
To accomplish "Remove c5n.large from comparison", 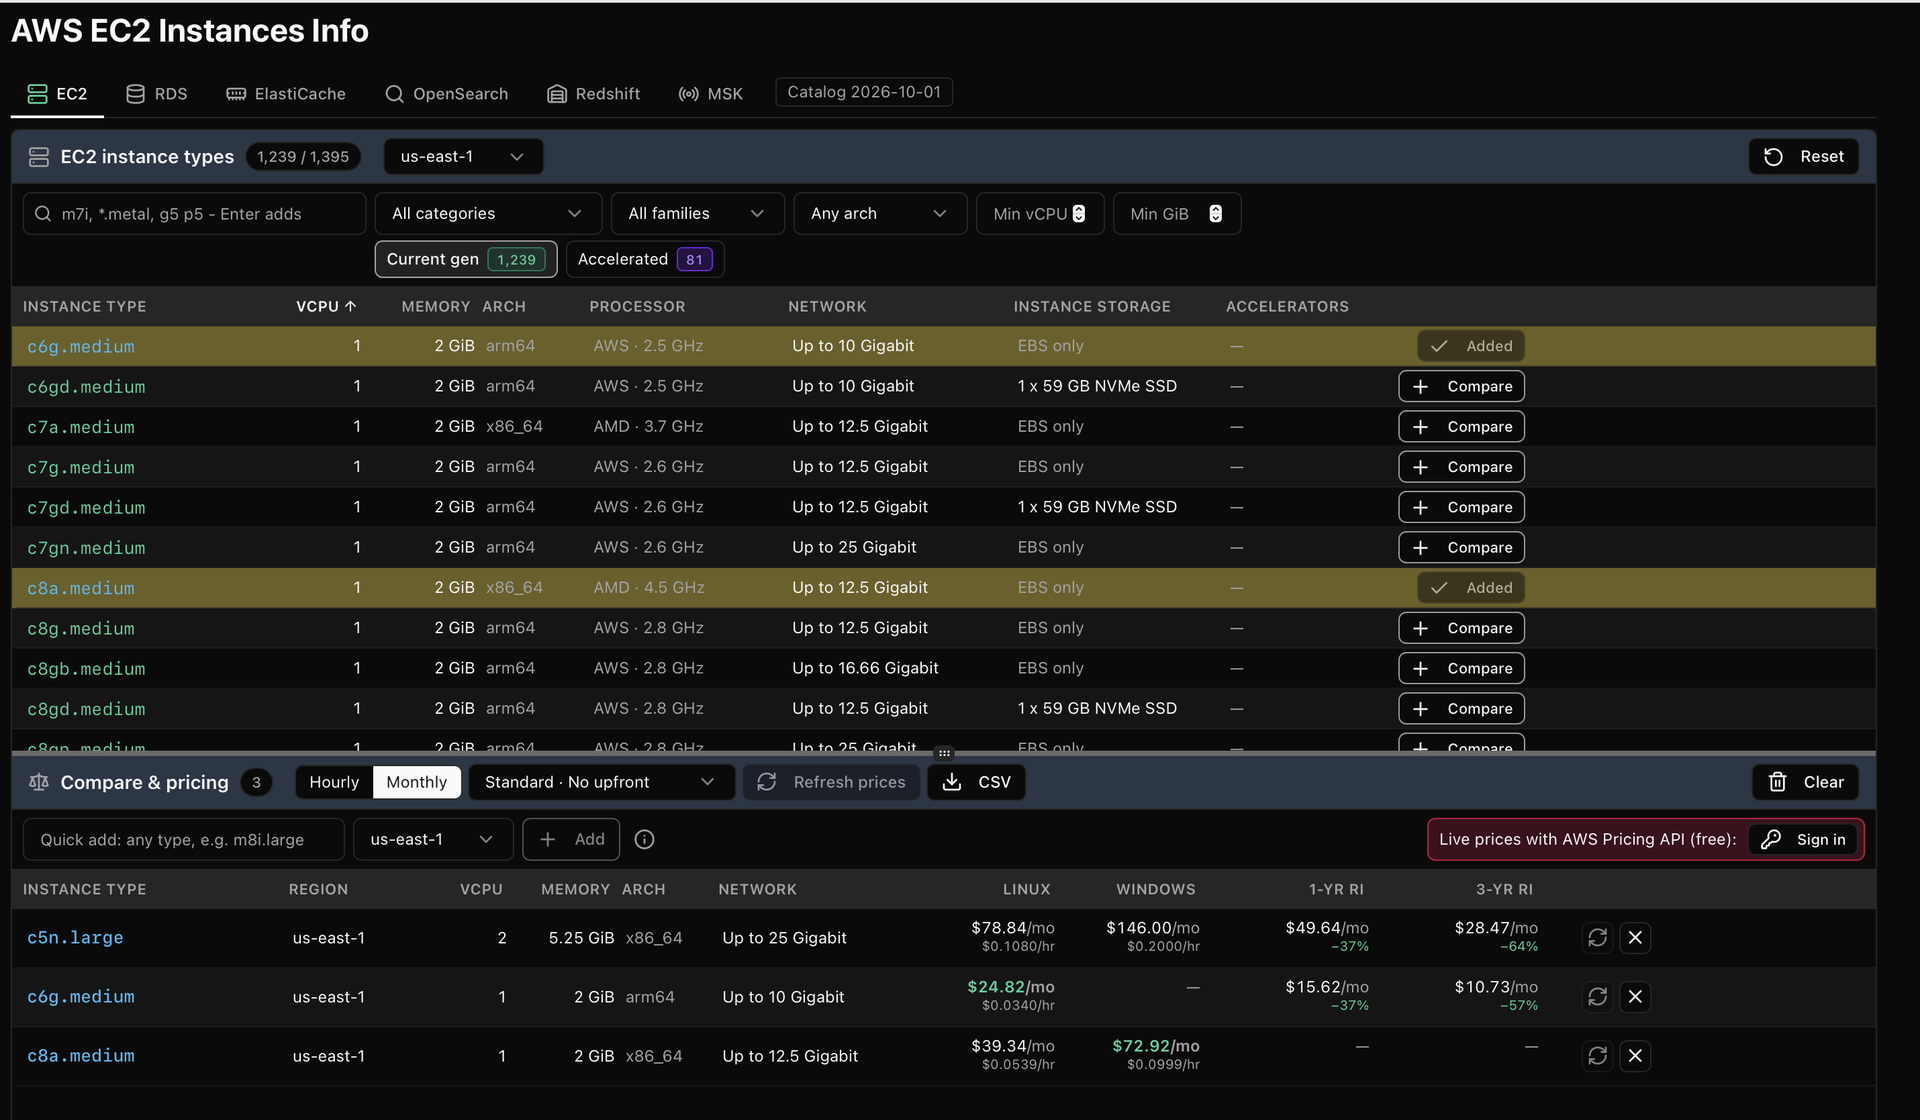I will pos(1635,938).
